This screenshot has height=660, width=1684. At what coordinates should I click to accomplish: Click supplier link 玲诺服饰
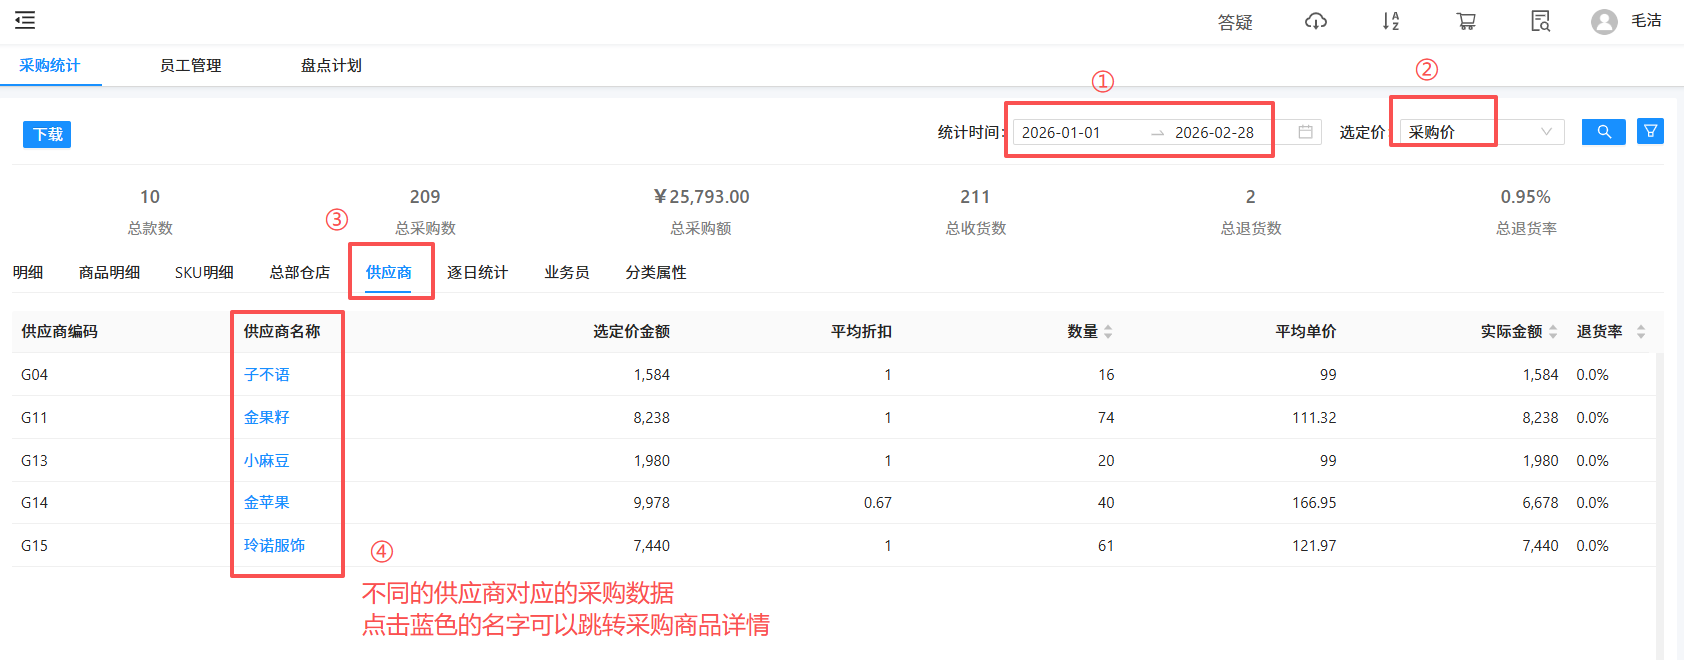click(274, 546)
